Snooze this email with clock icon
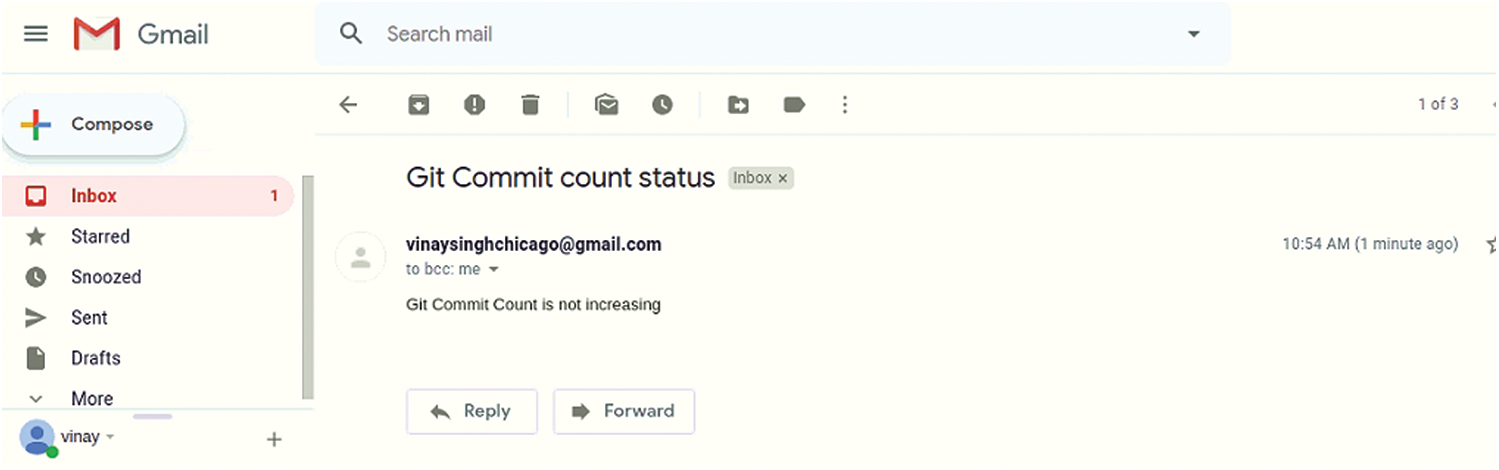1499x470 pixels. (x=662, y=105)
